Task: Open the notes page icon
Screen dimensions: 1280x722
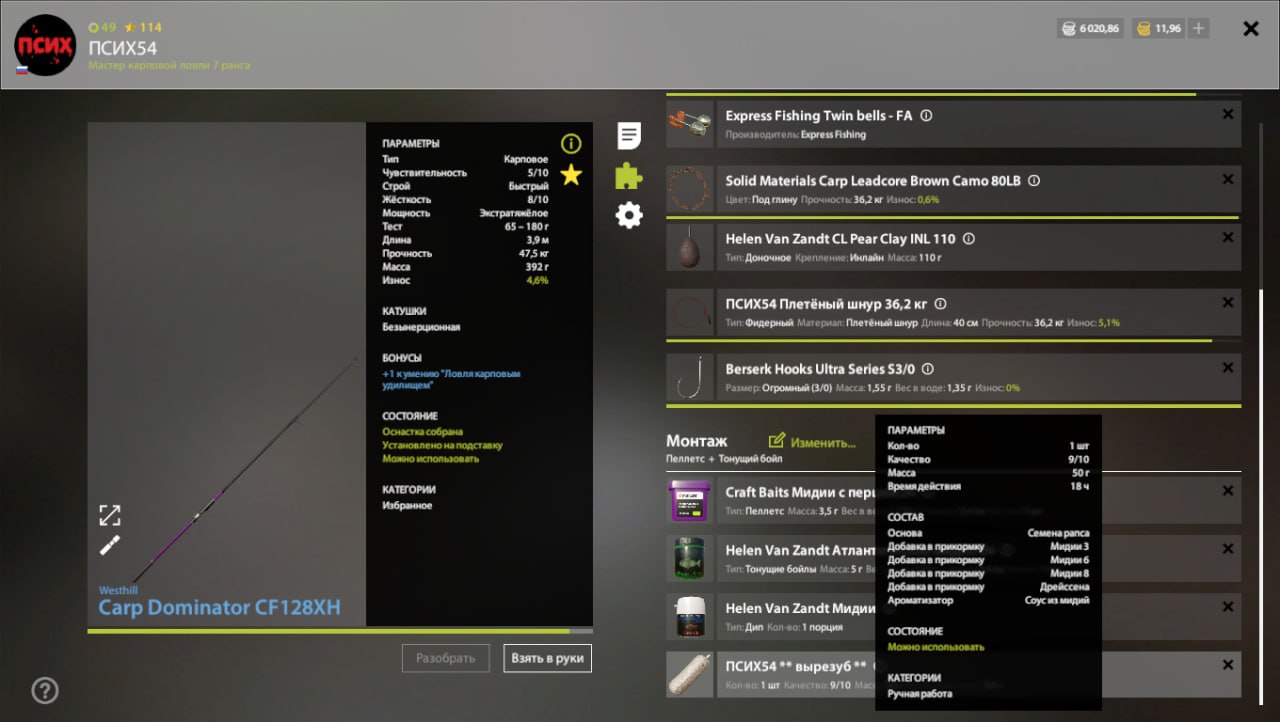Action: tap(629, 136)
